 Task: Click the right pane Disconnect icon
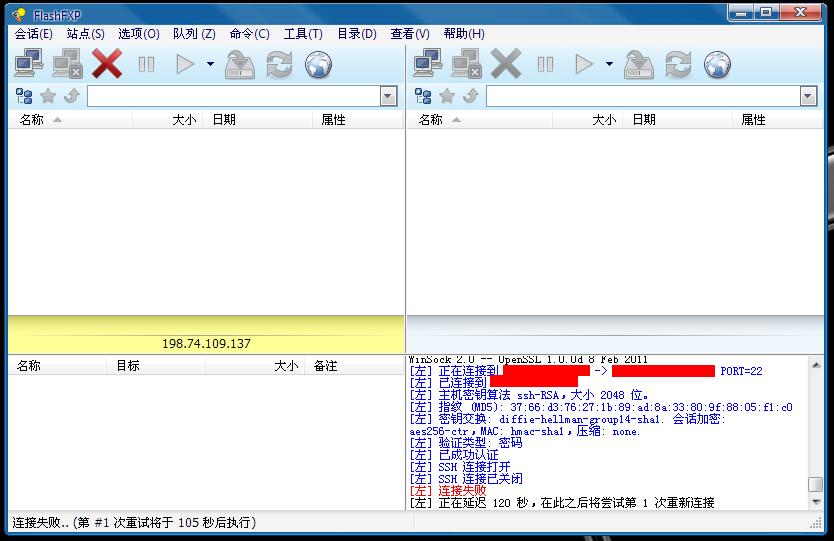tap(466, 64)
